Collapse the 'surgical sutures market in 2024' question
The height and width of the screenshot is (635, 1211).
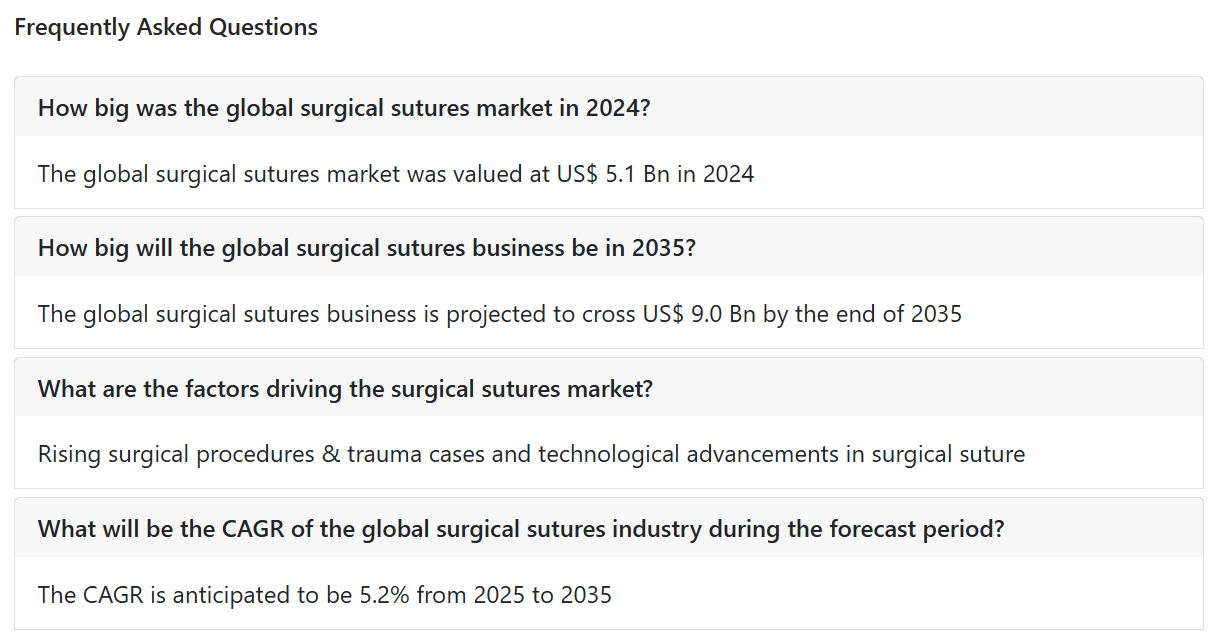608,107
